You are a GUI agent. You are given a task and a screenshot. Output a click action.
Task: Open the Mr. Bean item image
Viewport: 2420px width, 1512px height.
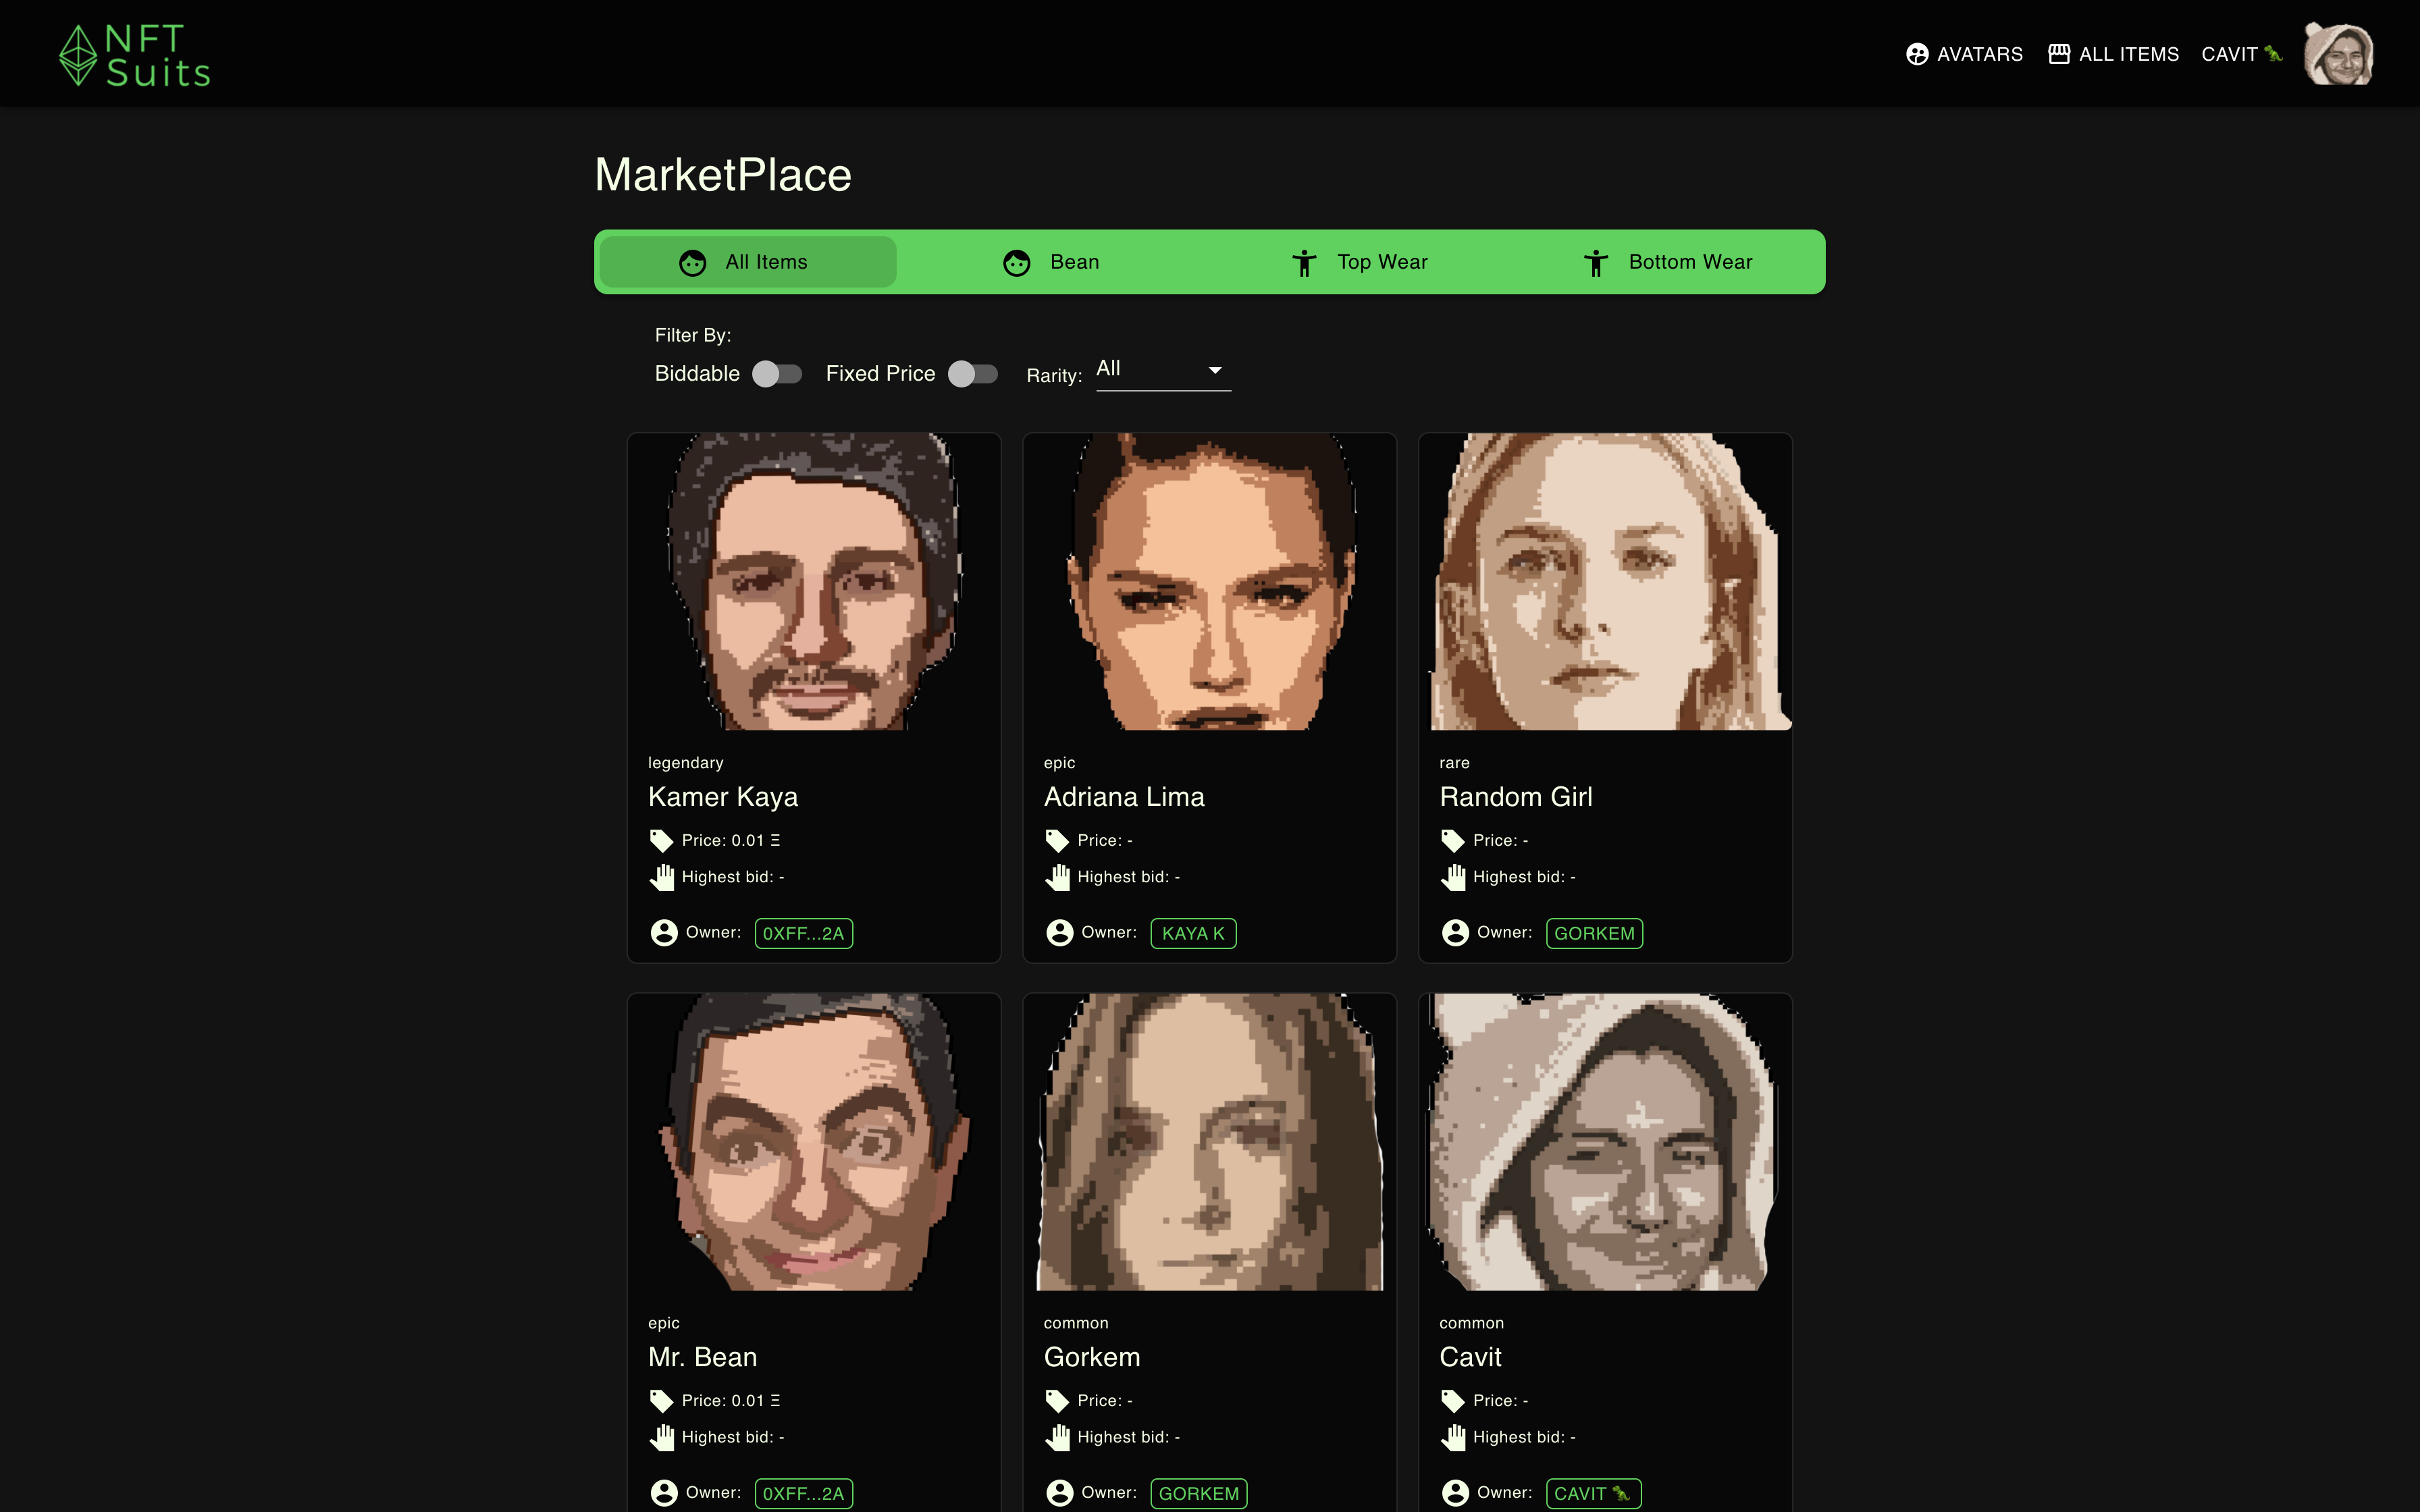point(813,1141)
